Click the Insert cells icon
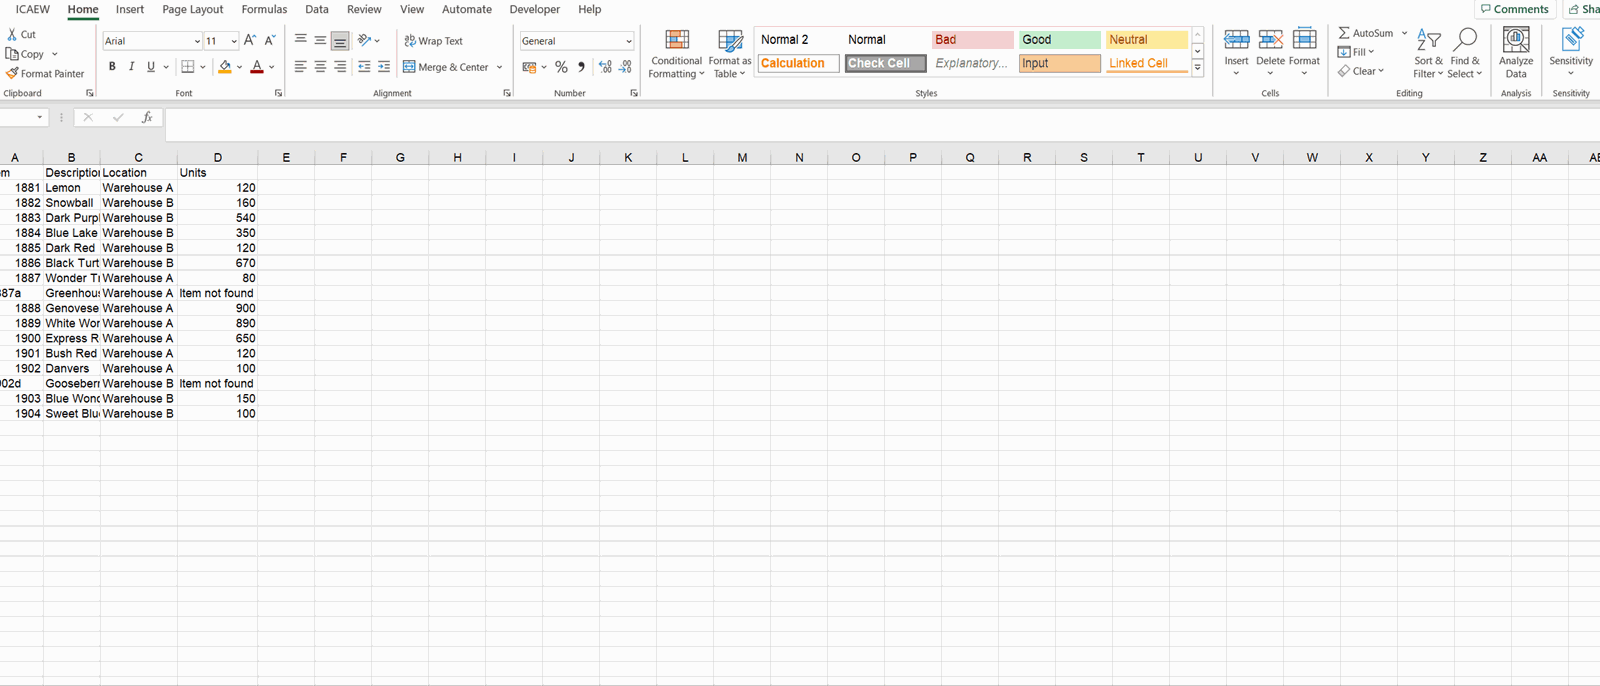 coord(1236,41)
